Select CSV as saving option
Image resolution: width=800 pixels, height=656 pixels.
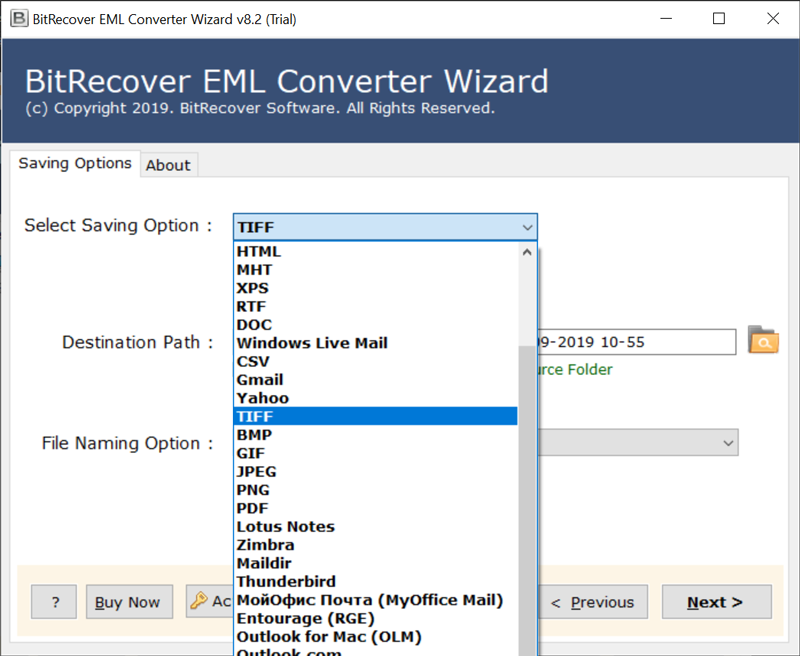tap(375, 362)
